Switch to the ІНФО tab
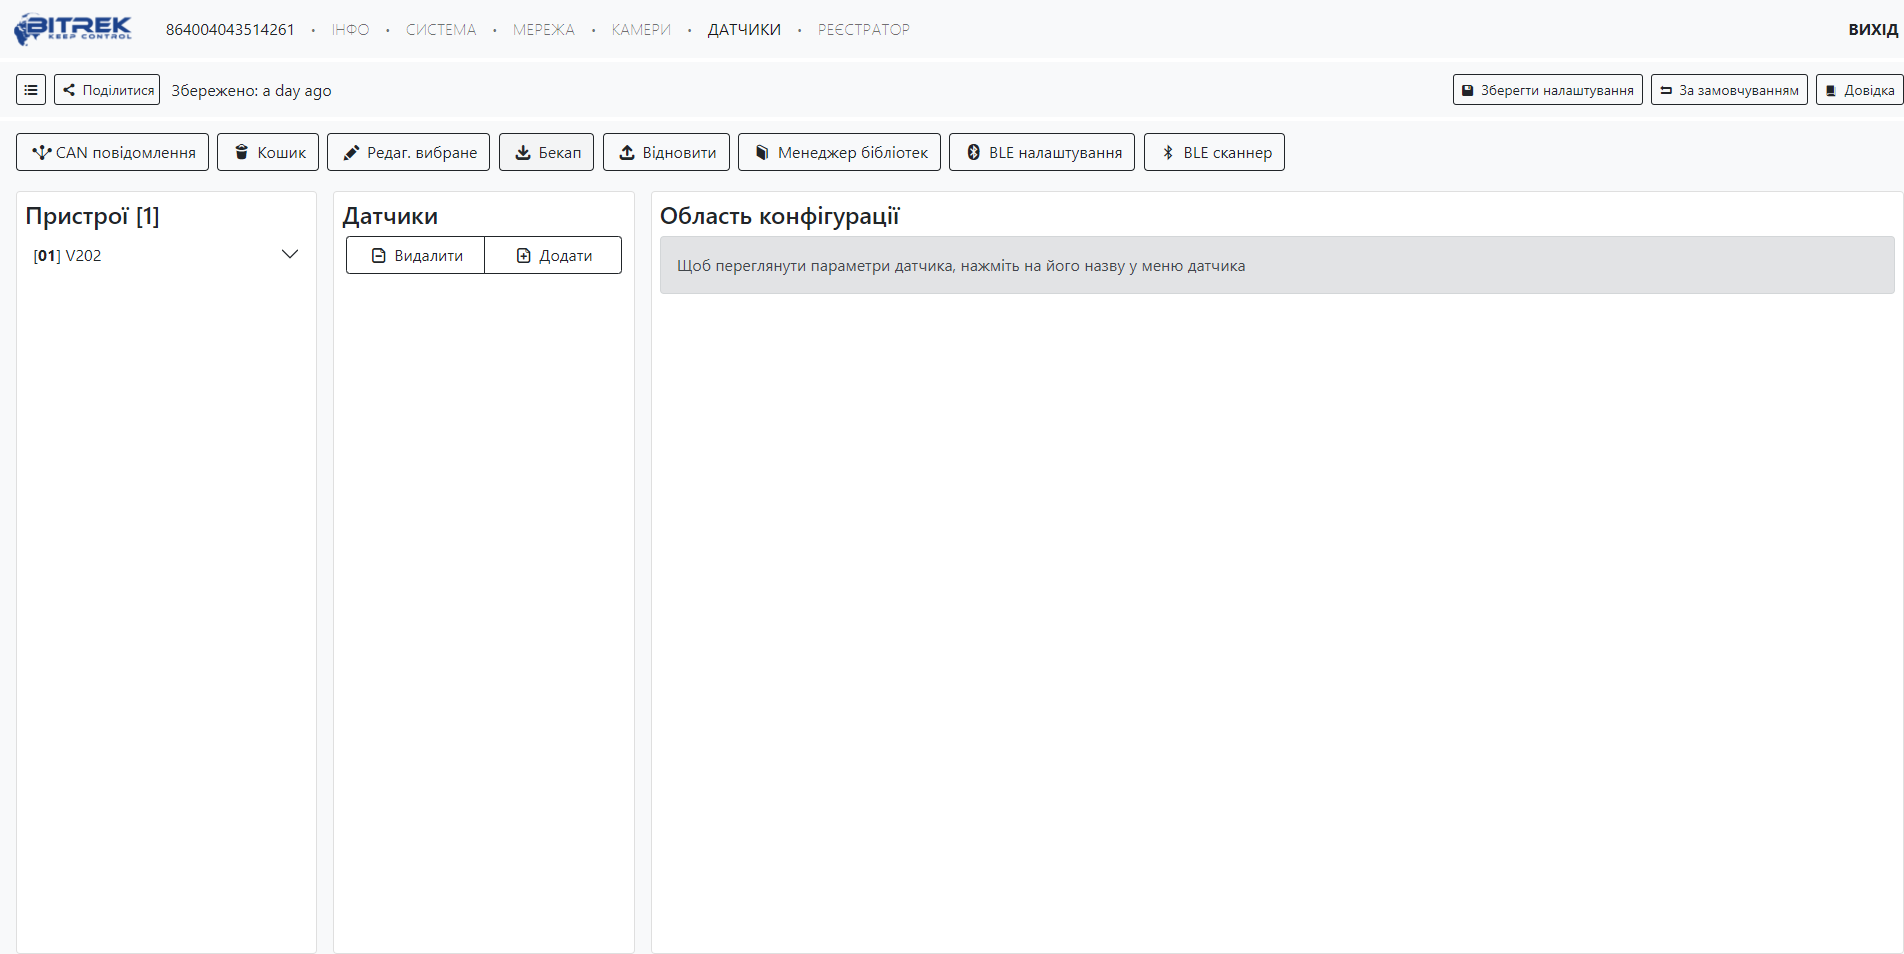The image size is (1904, 954). click(x=350, y=30)
